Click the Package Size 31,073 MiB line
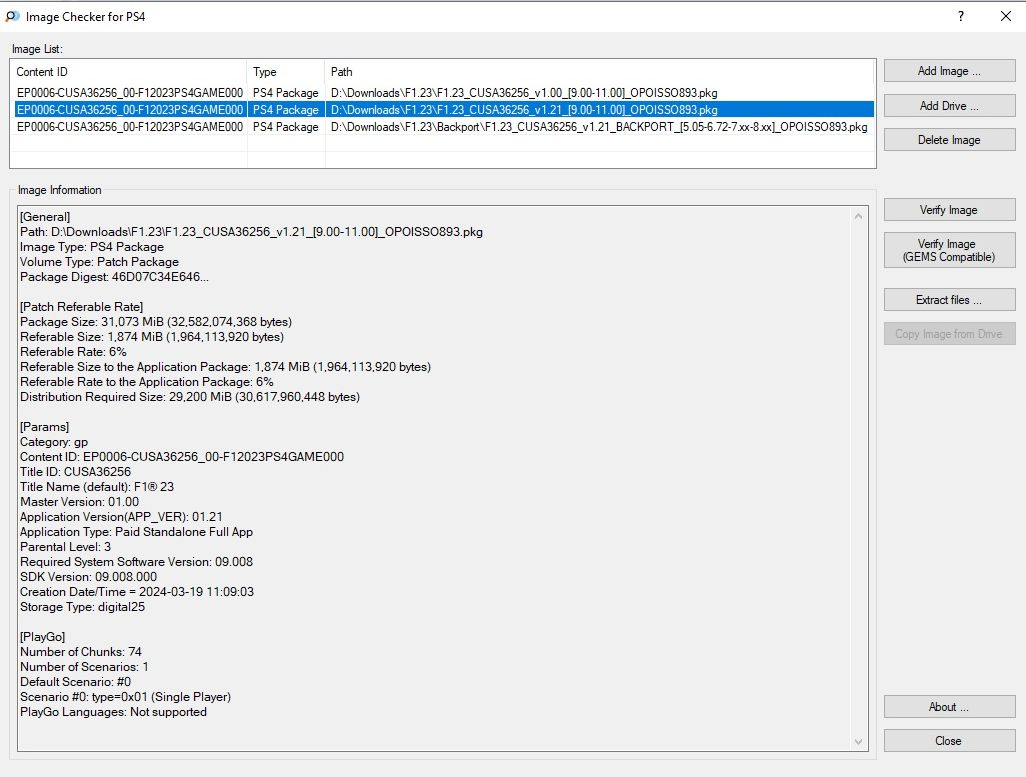1026x777 pixels. (x=156, y=321)
